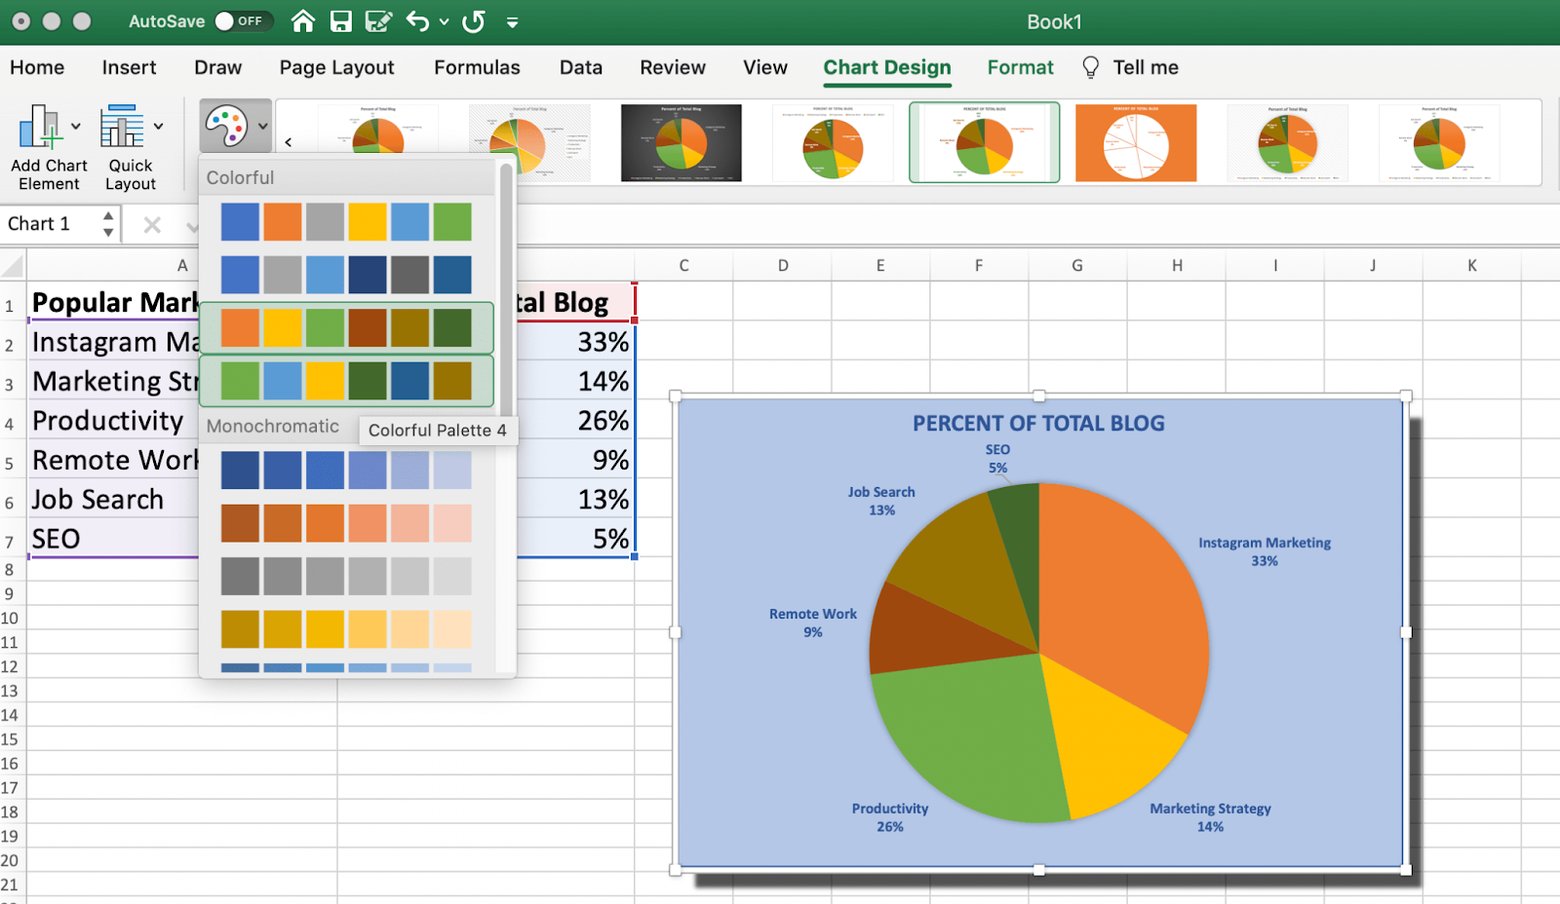The width and height of the screenshot is (1560, 904).
Task: Click the Quick Layout icon
Action: pos(122,128)
